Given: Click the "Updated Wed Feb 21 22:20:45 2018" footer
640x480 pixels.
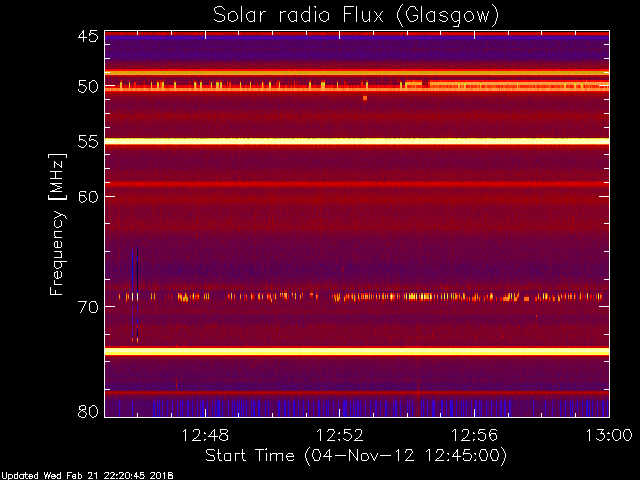Looking at the screenshot, I should 87,476.
